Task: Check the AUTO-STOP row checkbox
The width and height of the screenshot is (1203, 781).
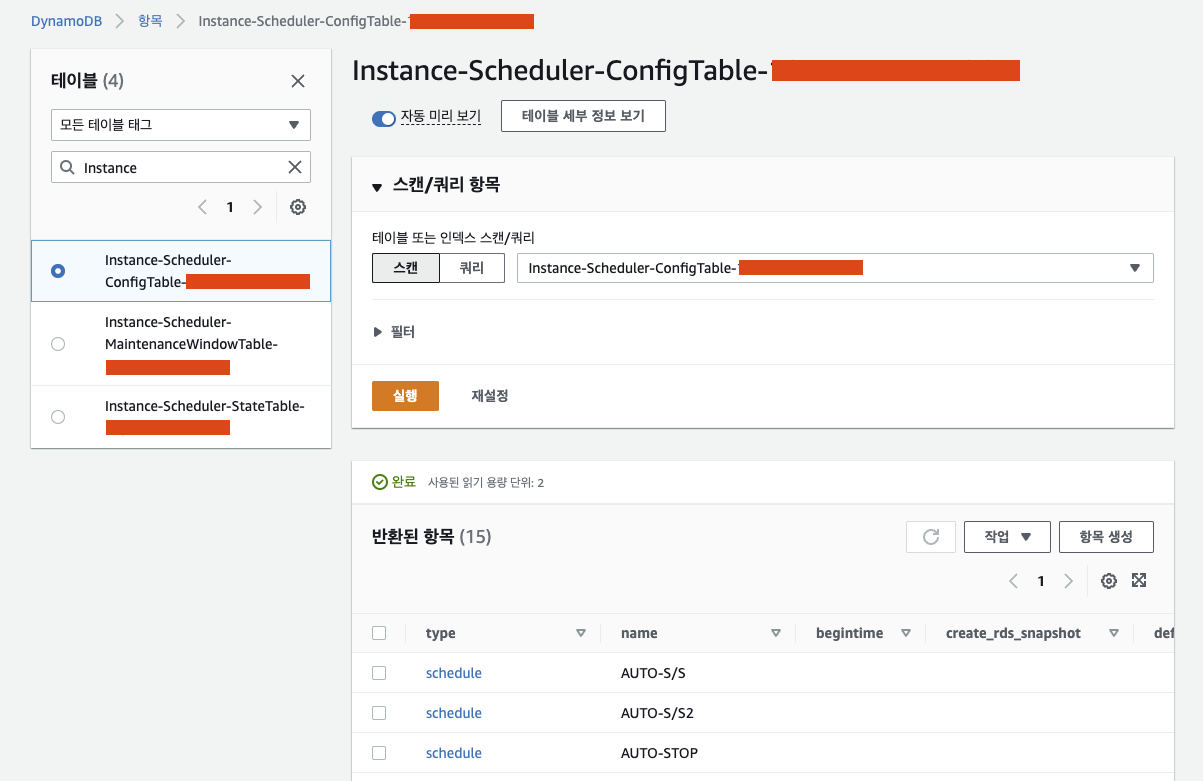Action: (x=379, y=753)
